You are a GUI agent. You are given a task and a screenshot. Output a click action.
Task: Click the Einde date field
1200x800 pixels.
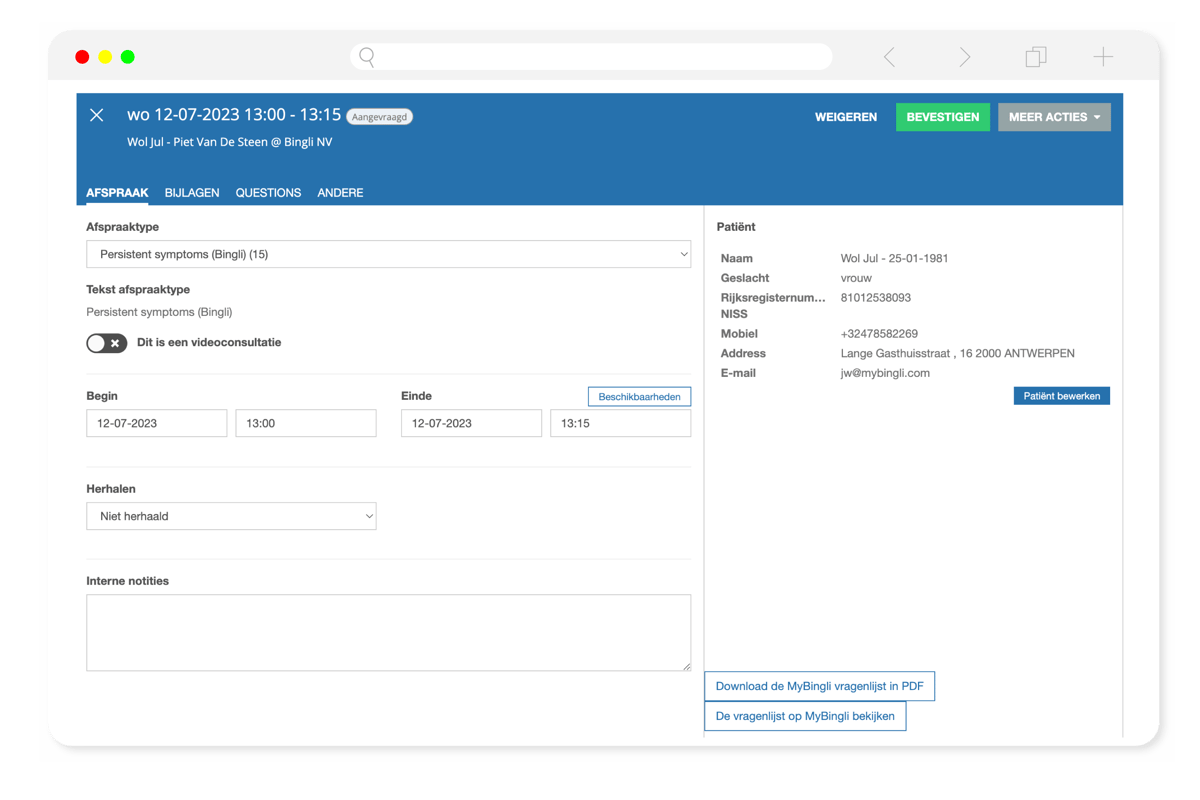coord(471,423)
